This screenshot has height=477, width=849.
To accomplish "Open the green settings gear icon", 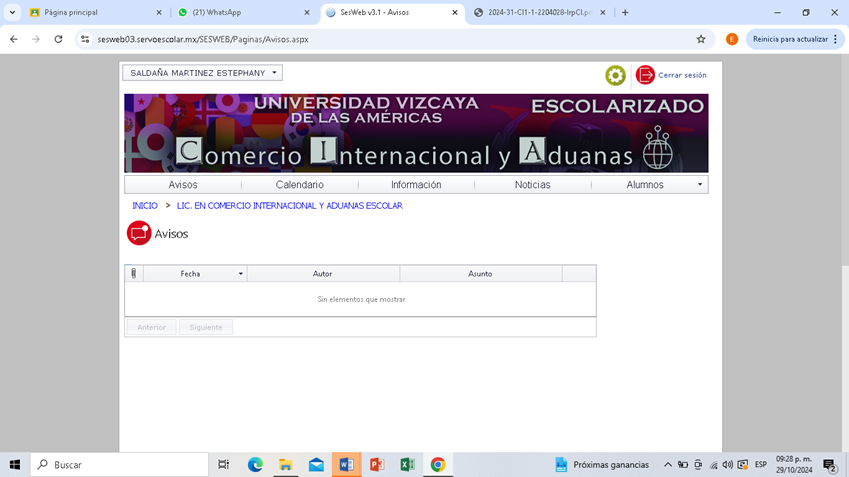I will 615,75.
